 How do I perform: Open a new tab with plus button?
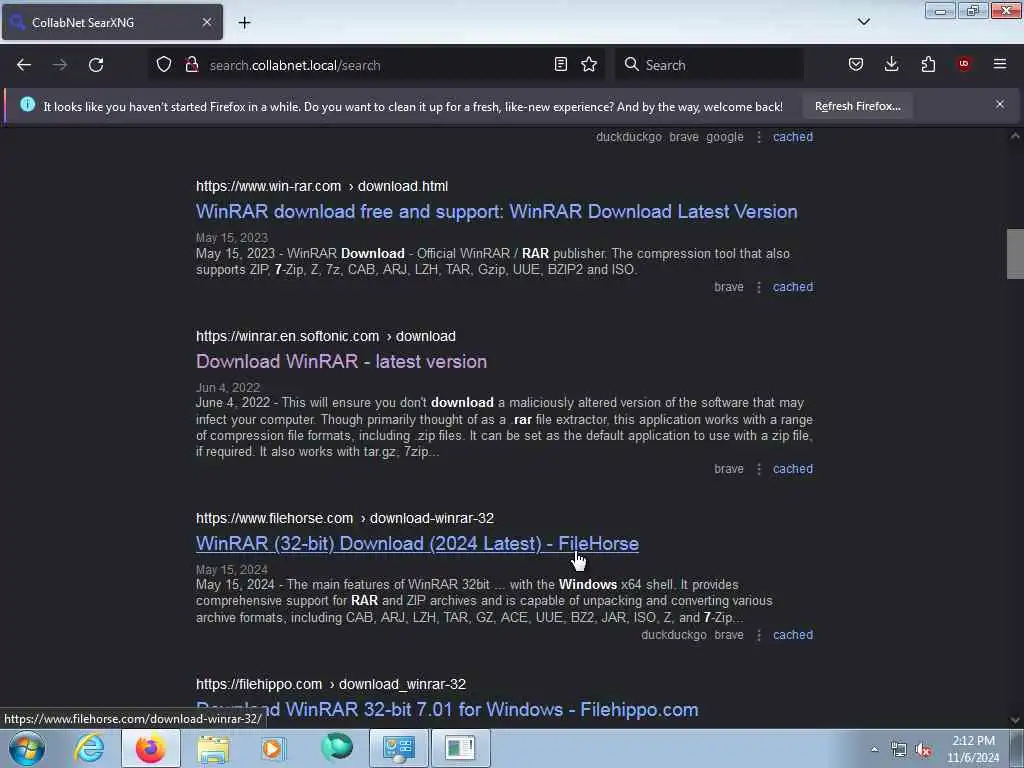[244, 22]
